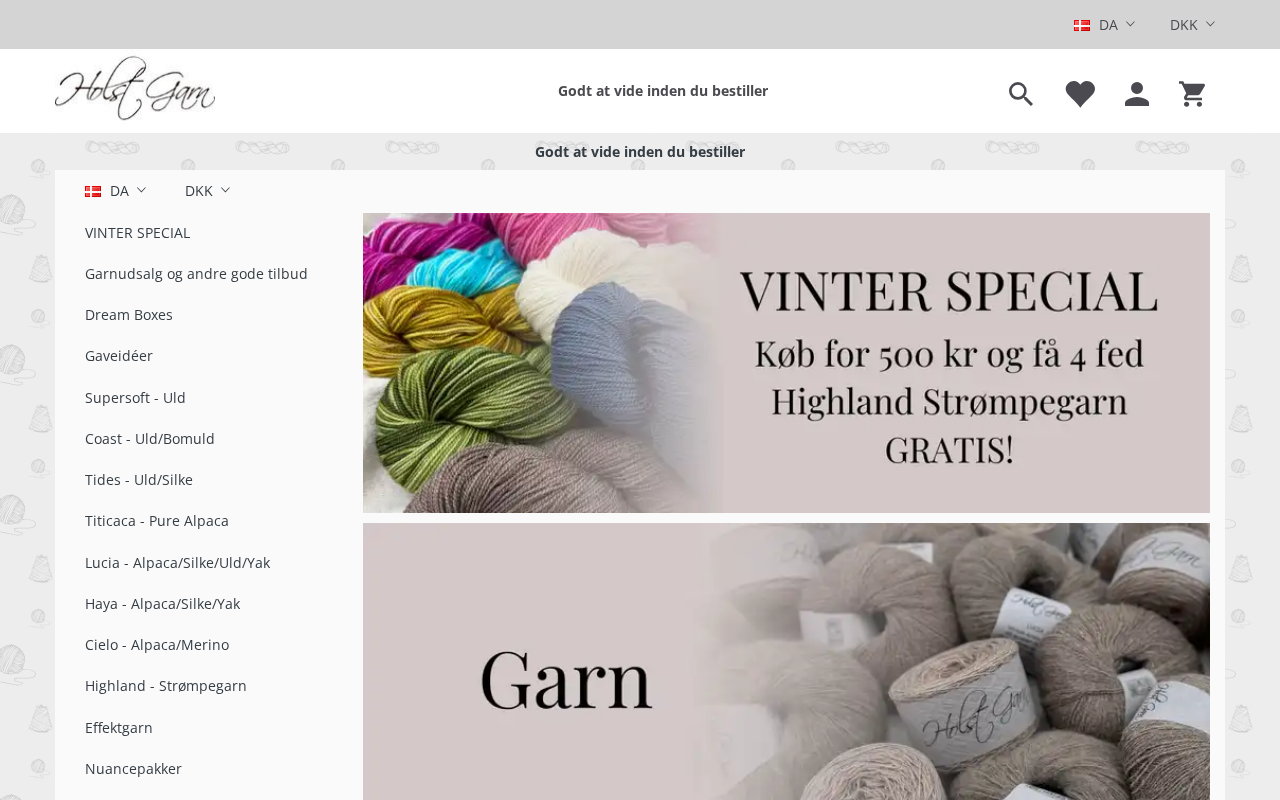Click Danish flag in top bar

coord(1082,25)
